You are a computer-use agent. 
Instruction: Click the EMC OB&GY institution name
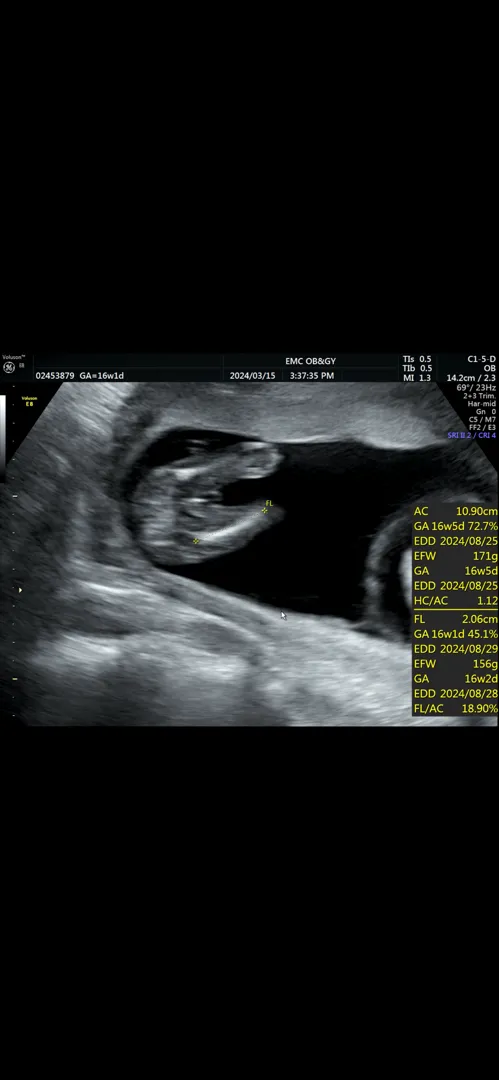click(x=310, y=361)
